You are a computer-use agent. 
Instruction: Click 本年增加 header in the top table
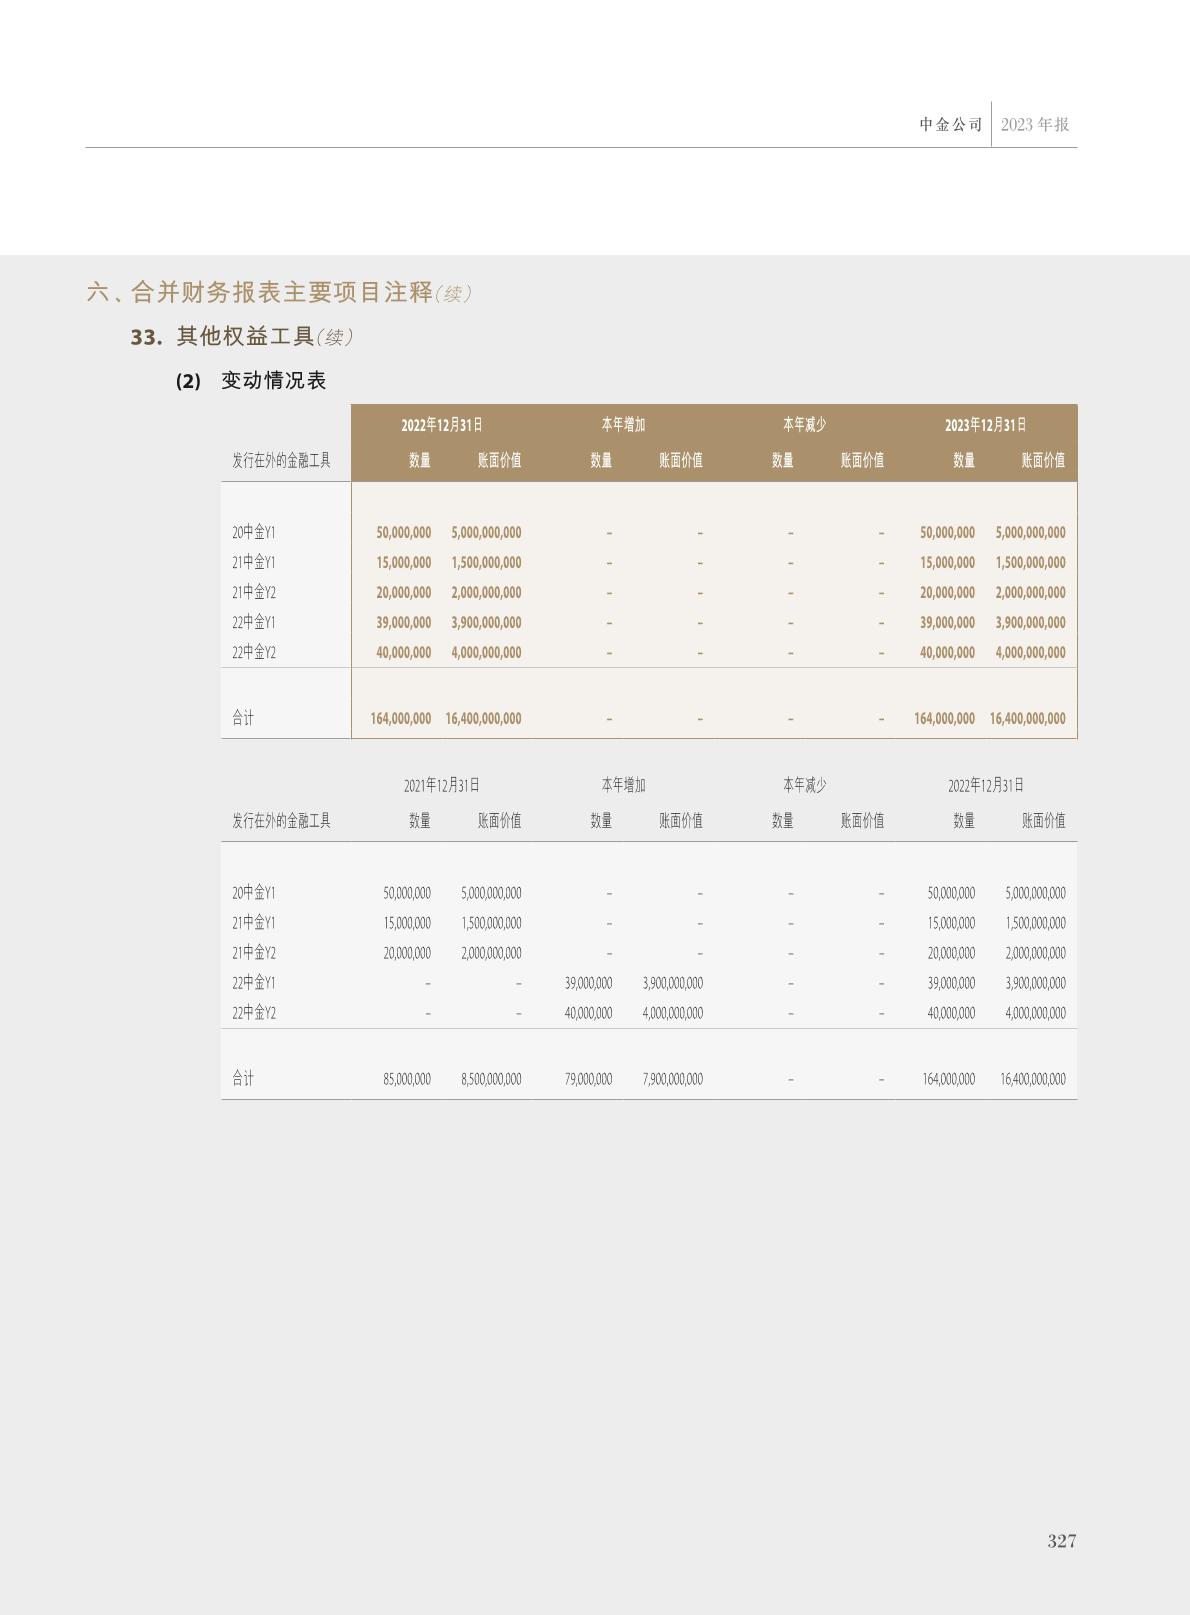(623, 425)
